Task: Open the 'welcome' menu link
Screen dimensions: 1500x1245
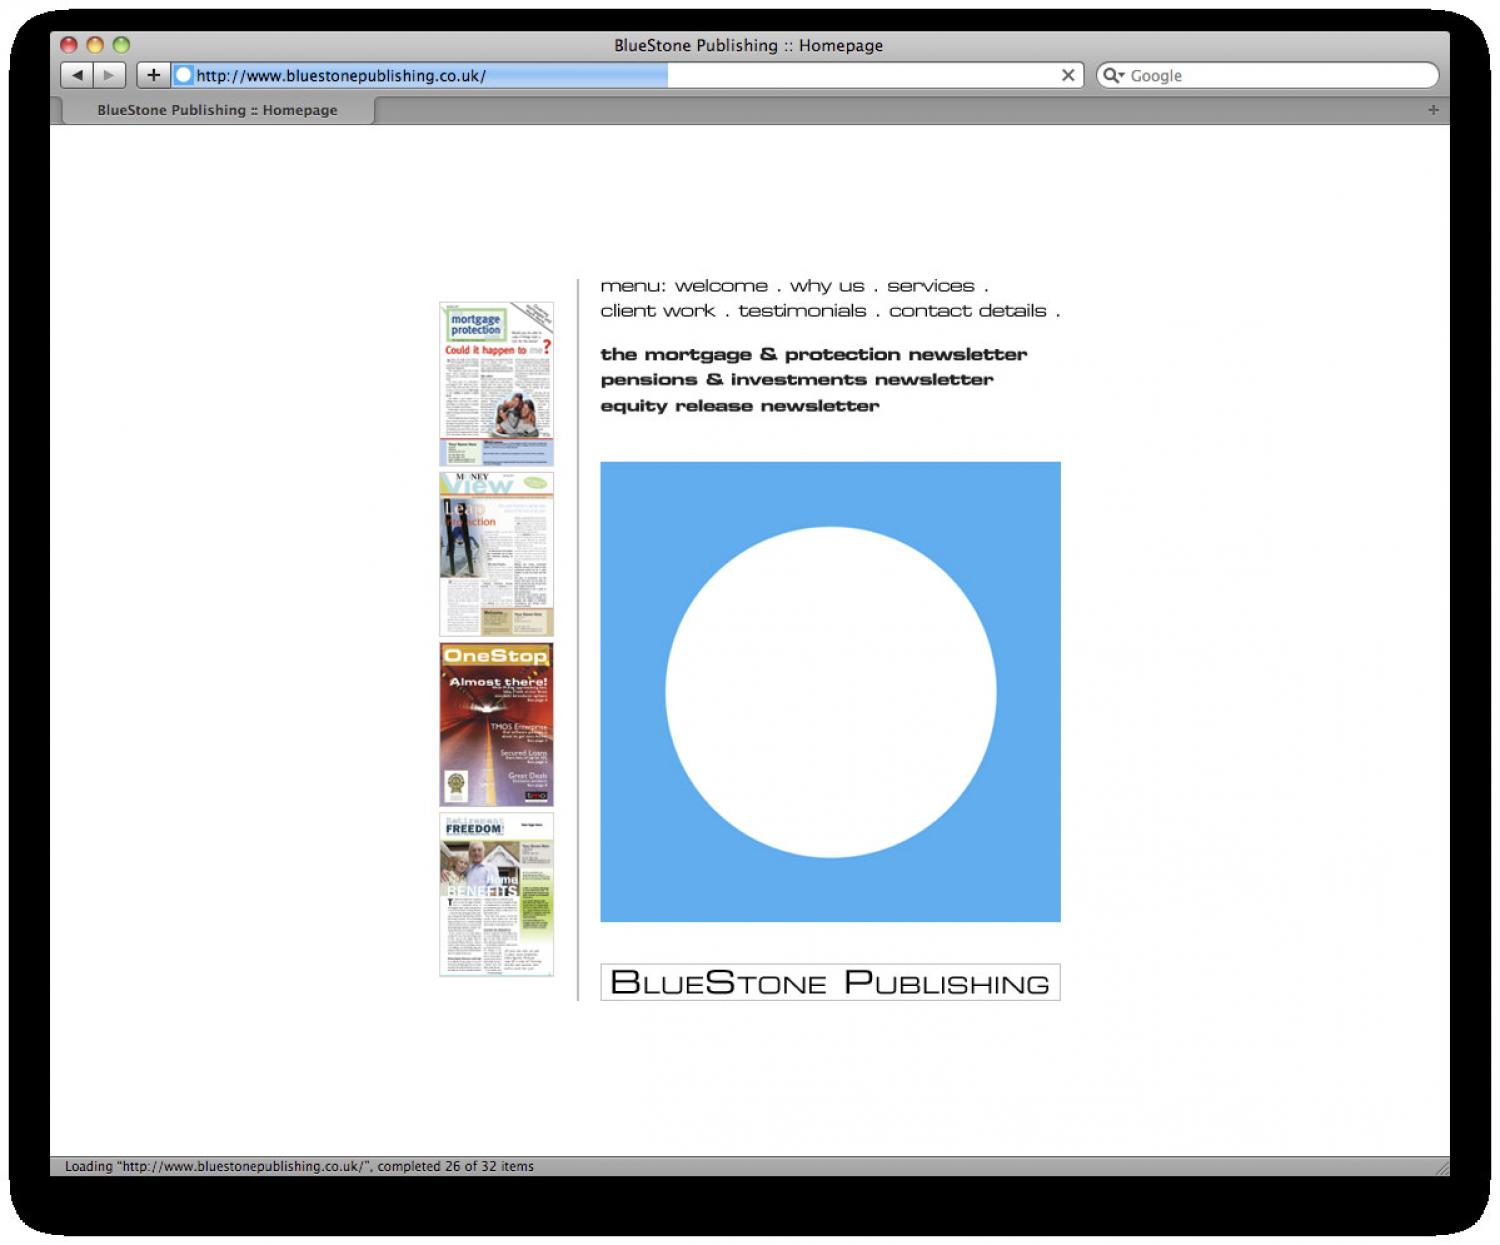Action: coord(721,286)
